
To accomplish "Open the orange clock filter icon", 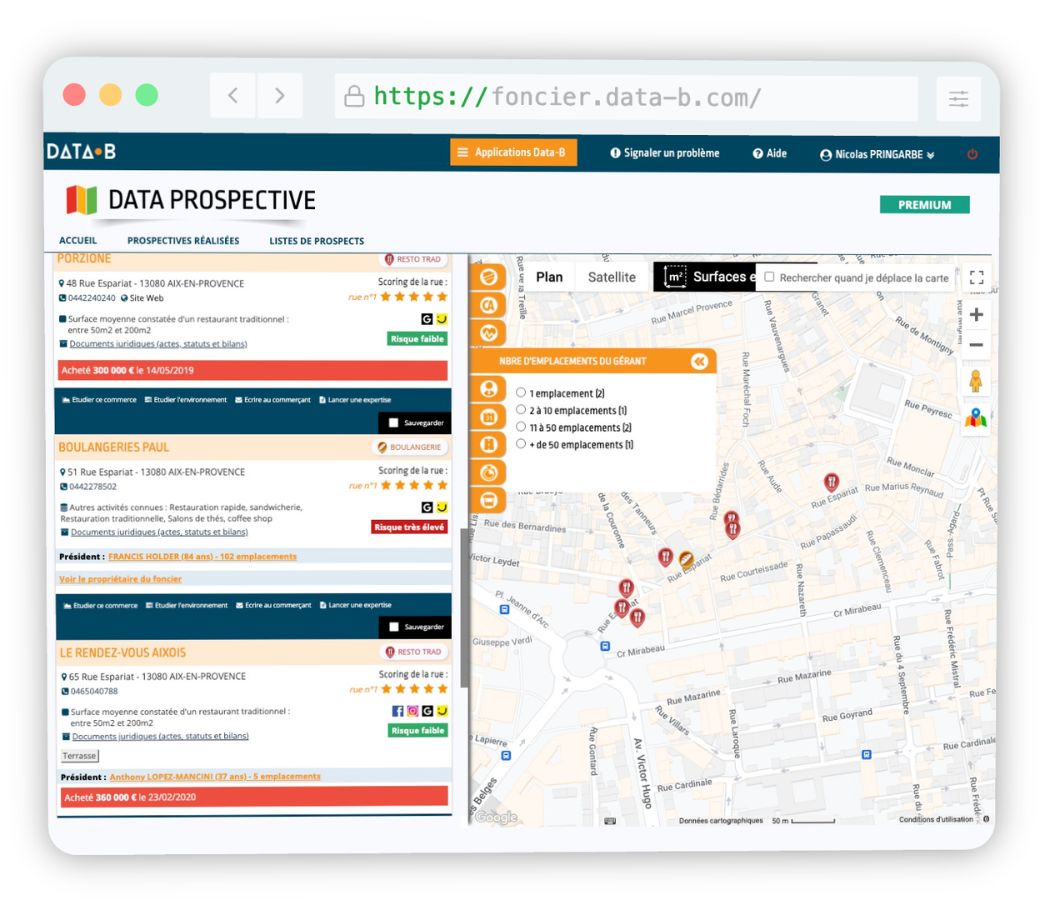I will click(x=489, y=472).
